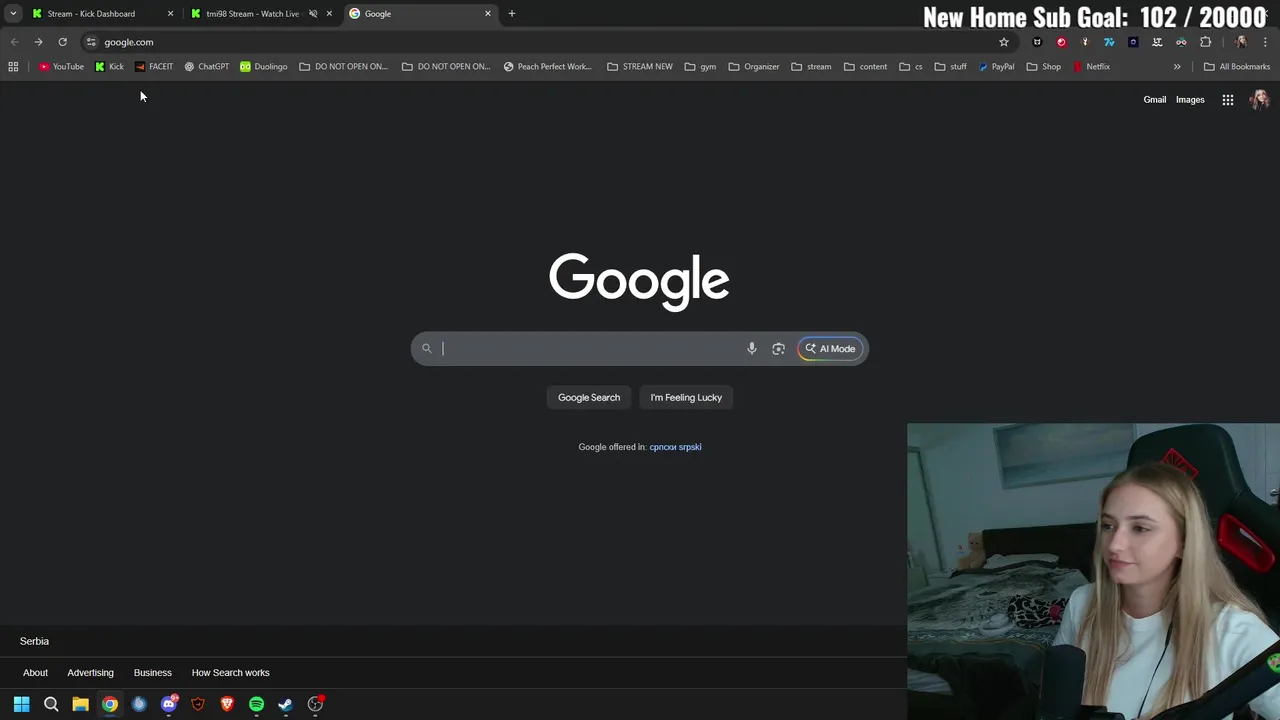Open new tab with plus button
The width and height of the screenshot is (1280, 720).
[512, 13]
